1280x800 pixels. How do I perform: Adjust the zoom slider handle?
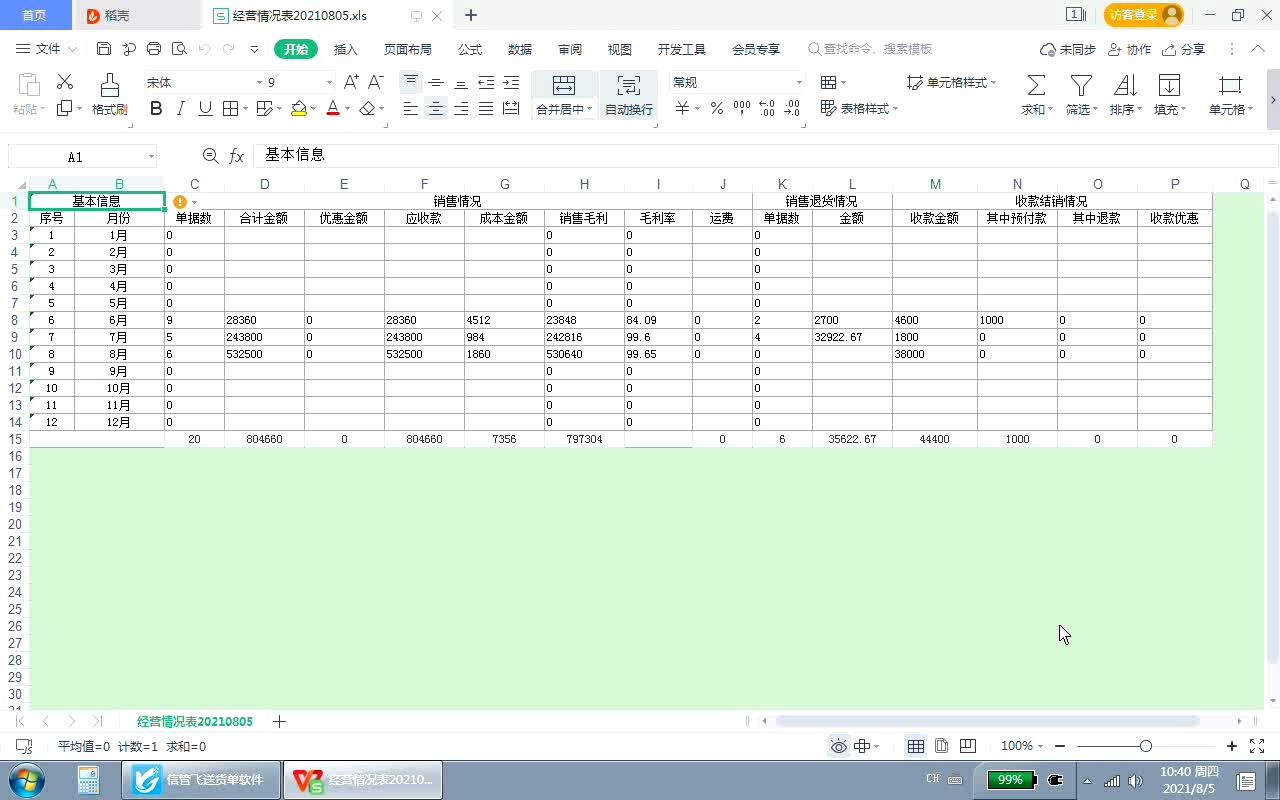pos(1146,746)
